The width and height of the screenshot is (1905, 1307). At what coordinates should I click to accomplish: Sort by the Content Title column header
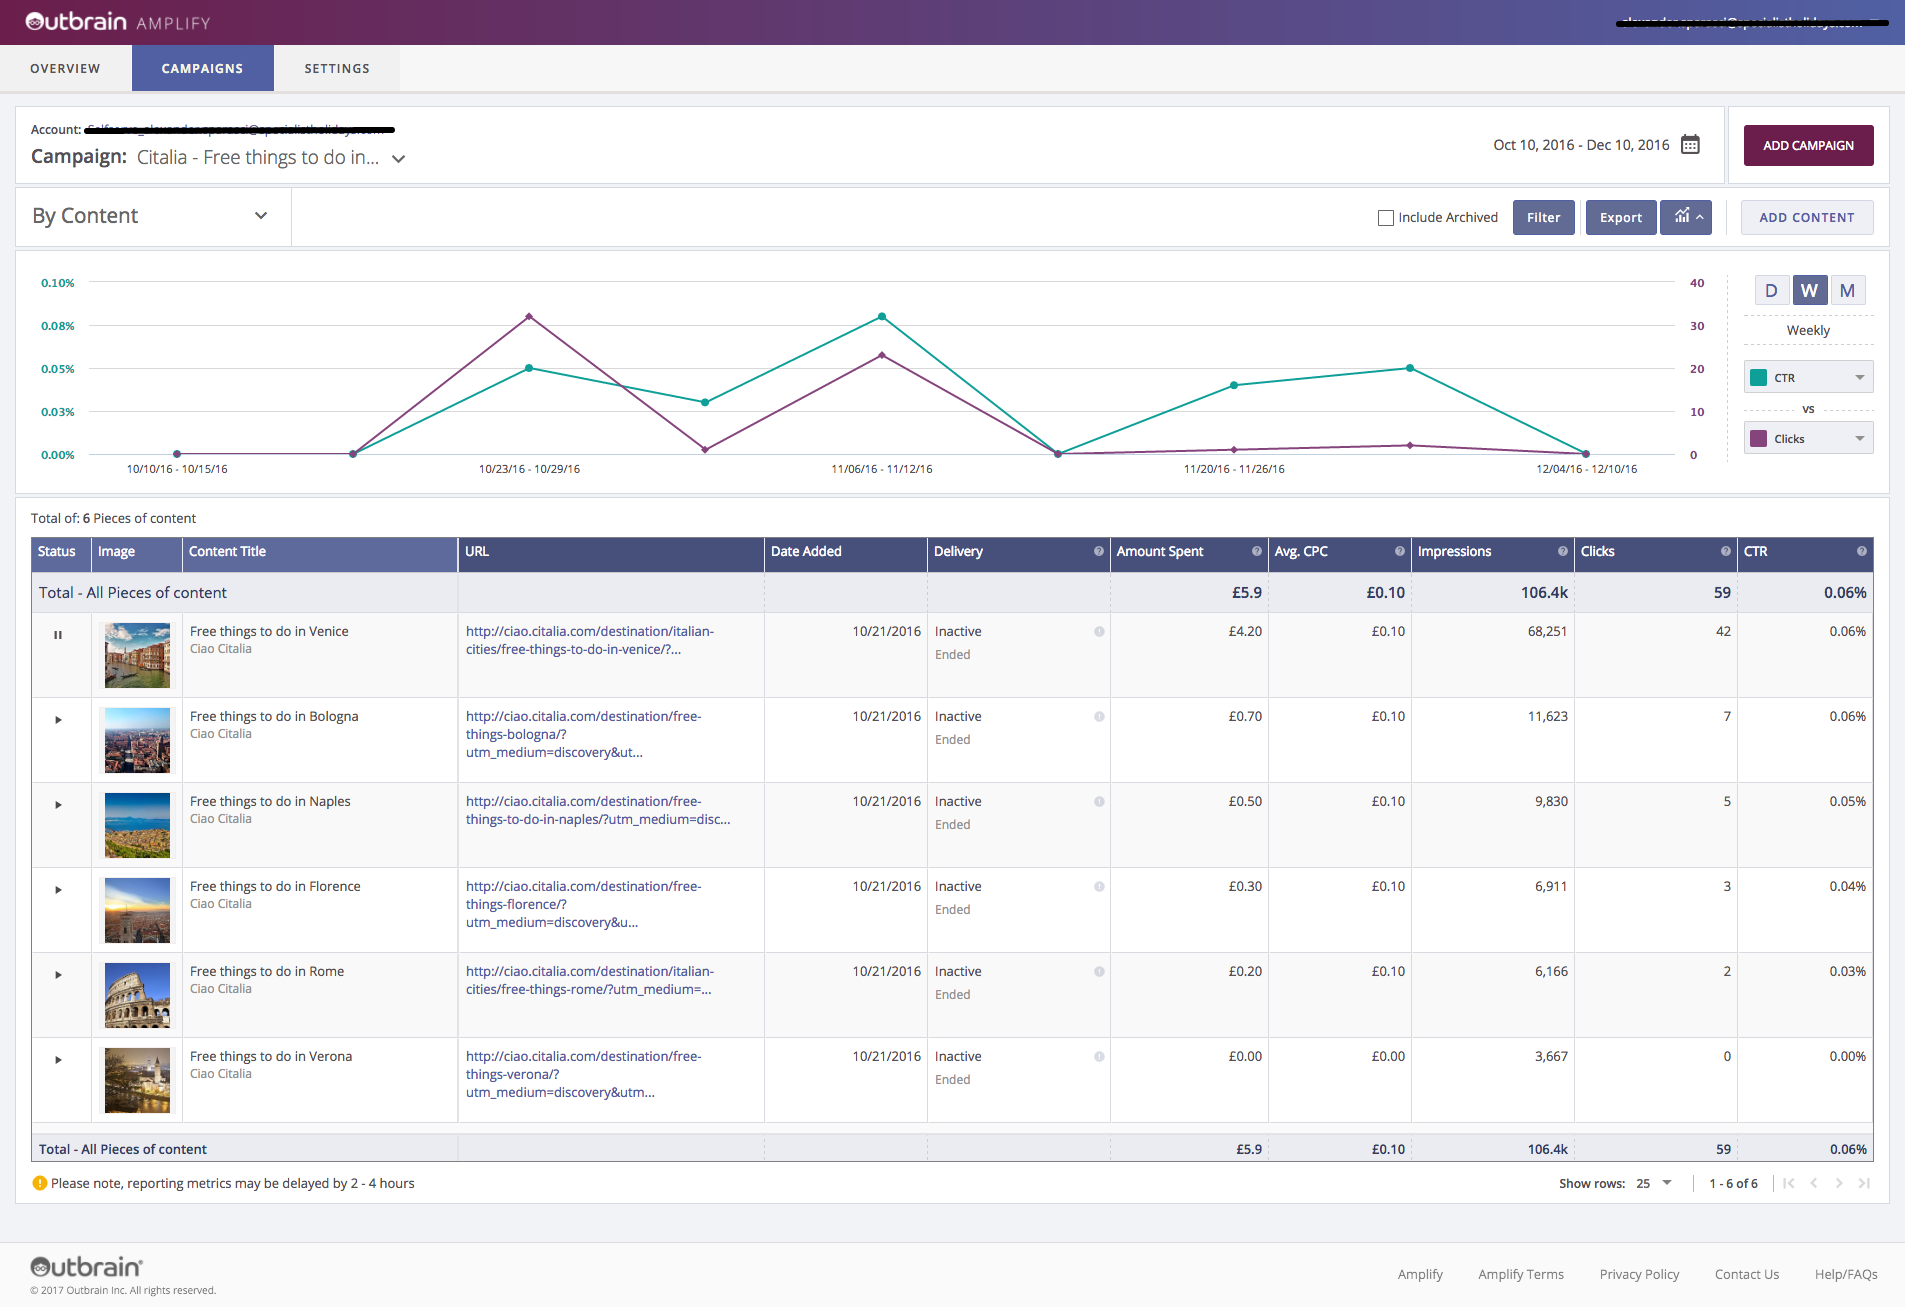coord(320,552)
